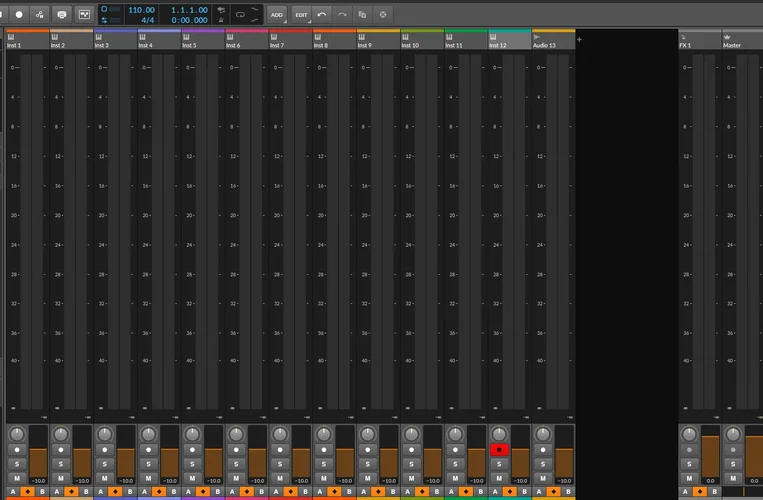Click the redo arrow in the toolbar
The width and height of the screenshot is (763, 500).
(342, 15)
